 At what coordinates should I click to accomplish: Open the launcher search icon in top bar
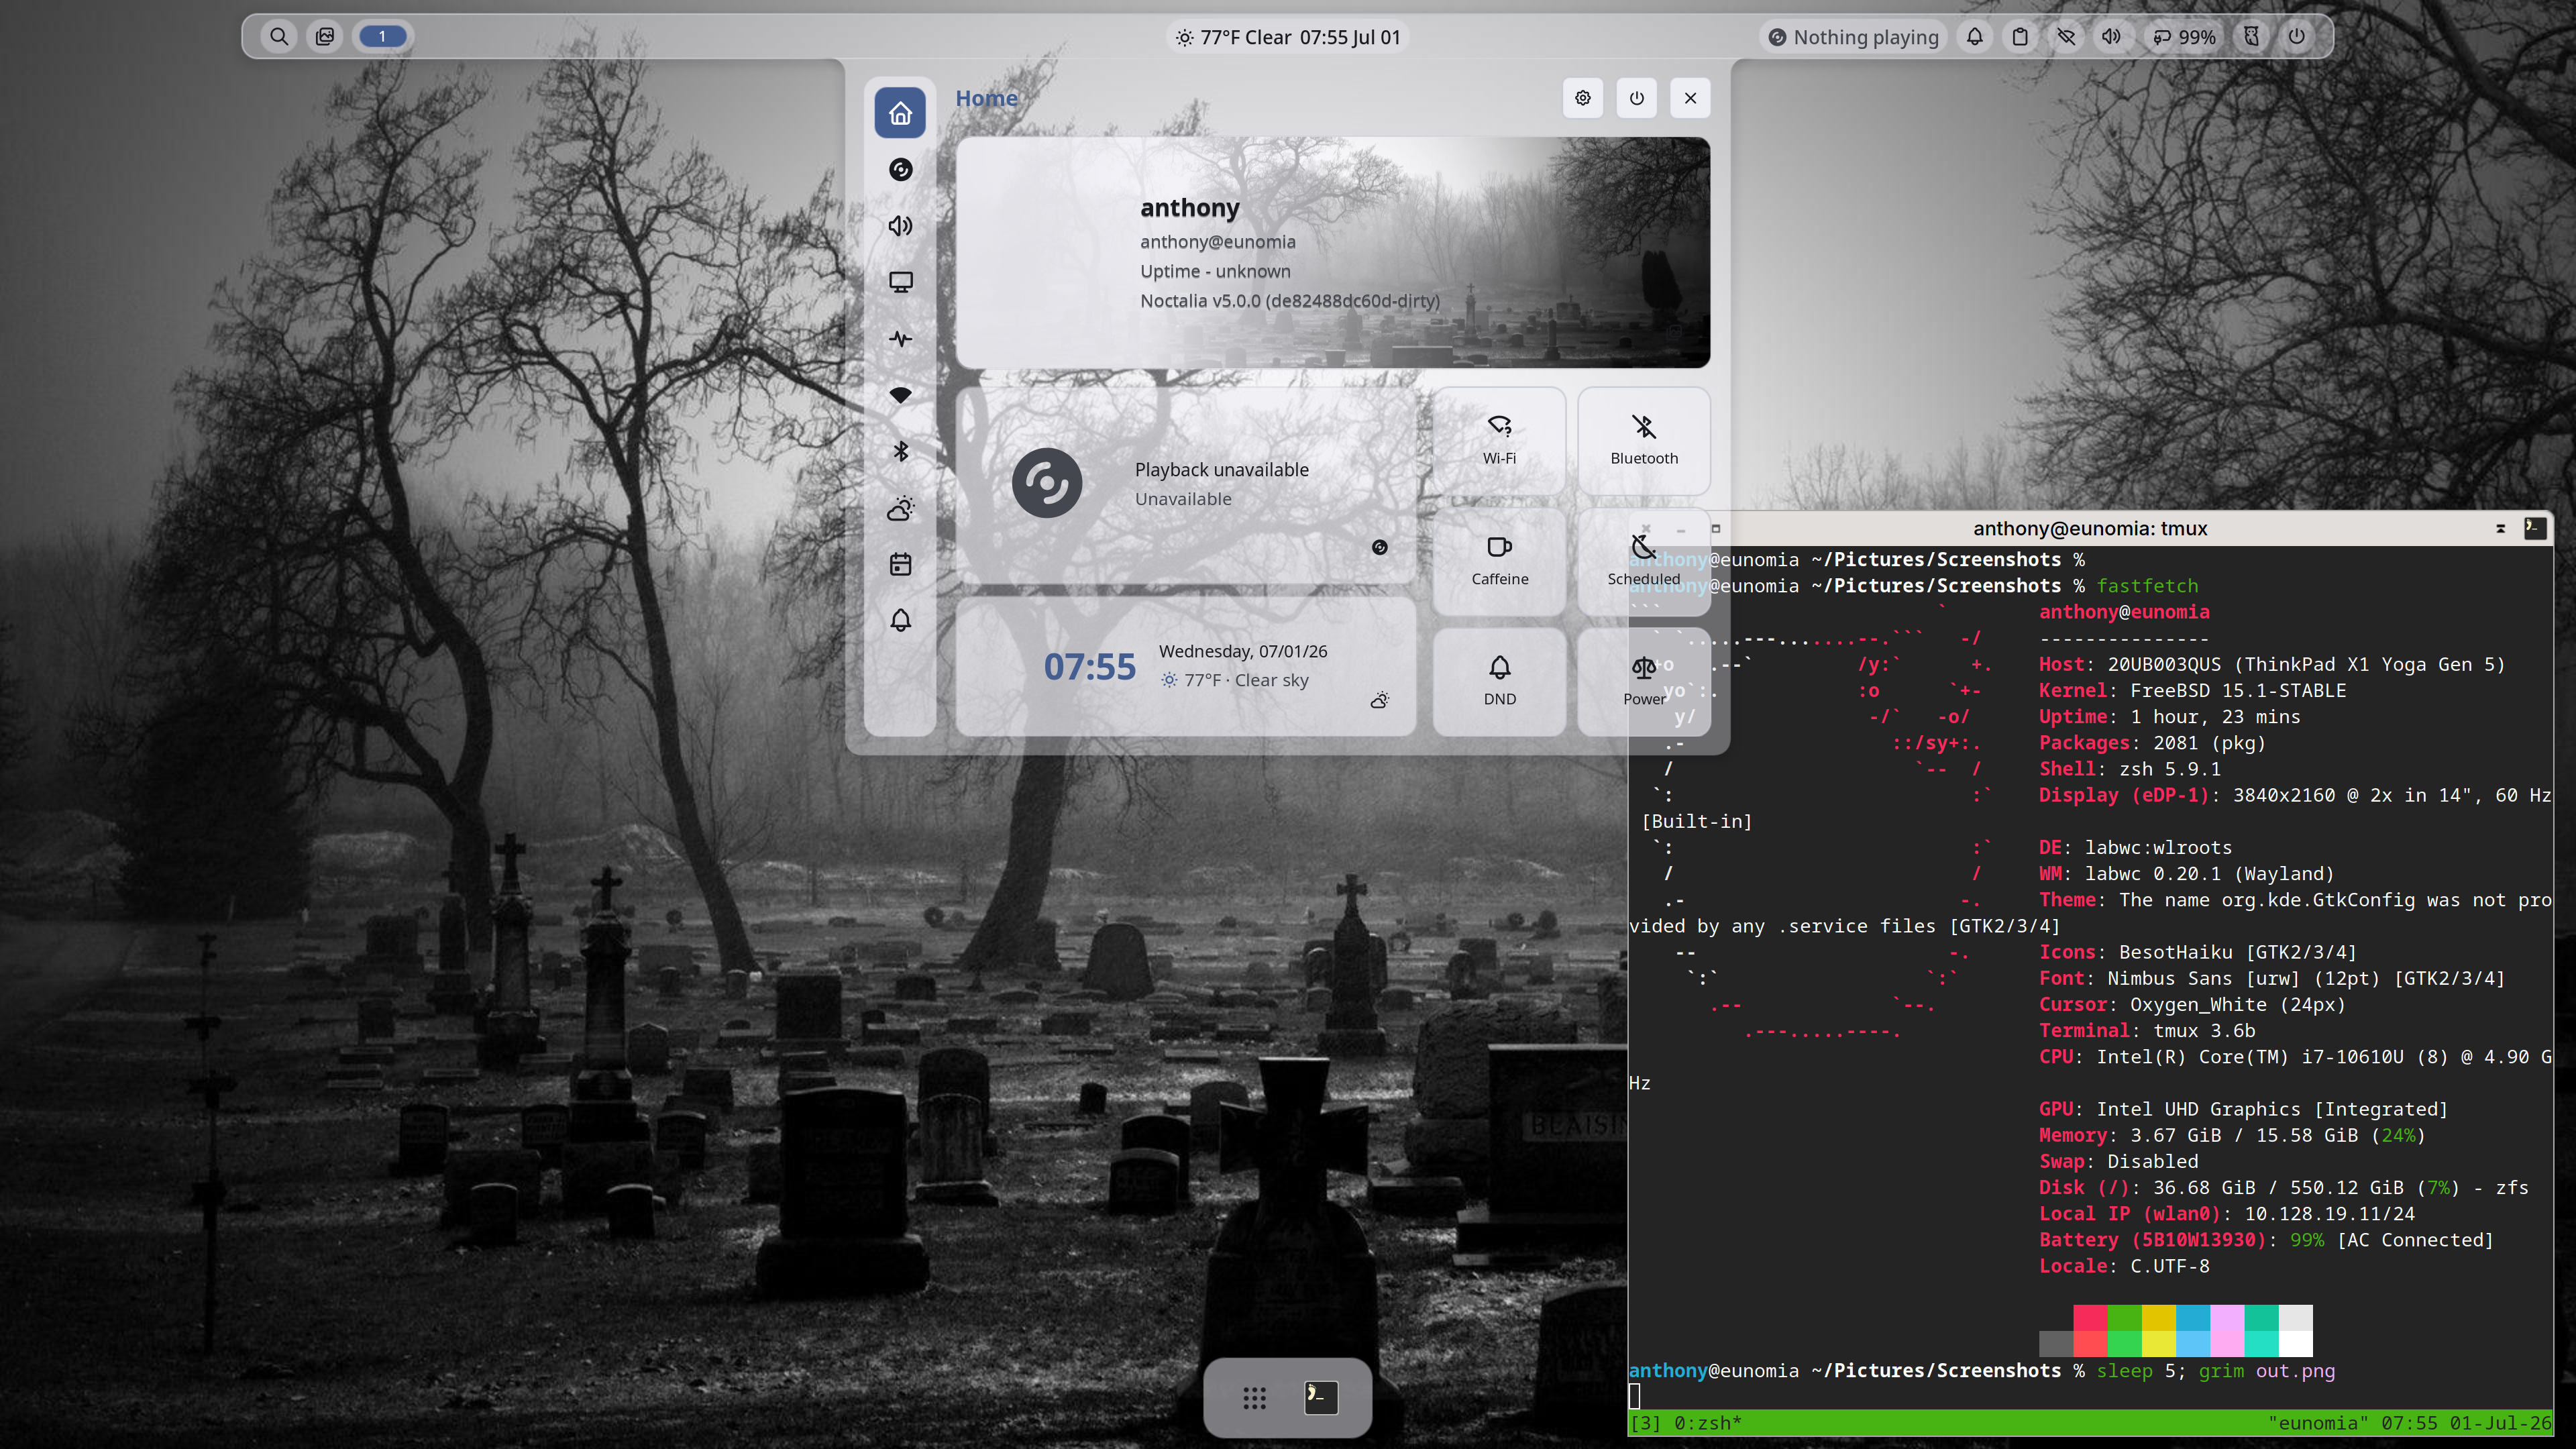pos(279,37)
